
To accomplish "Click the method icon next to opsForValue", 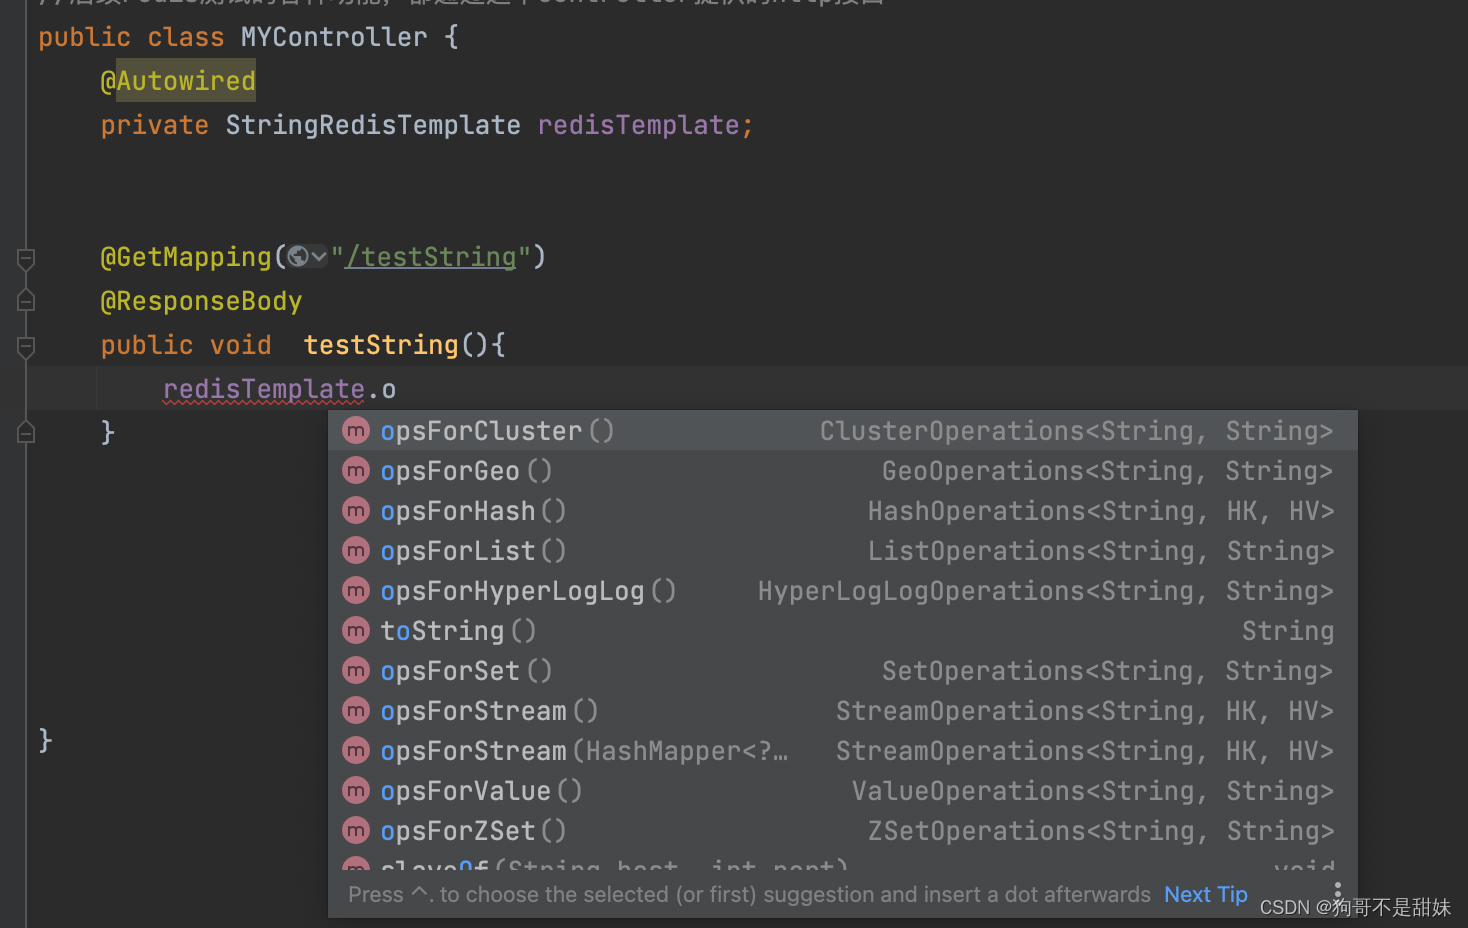I will (356, 790).
